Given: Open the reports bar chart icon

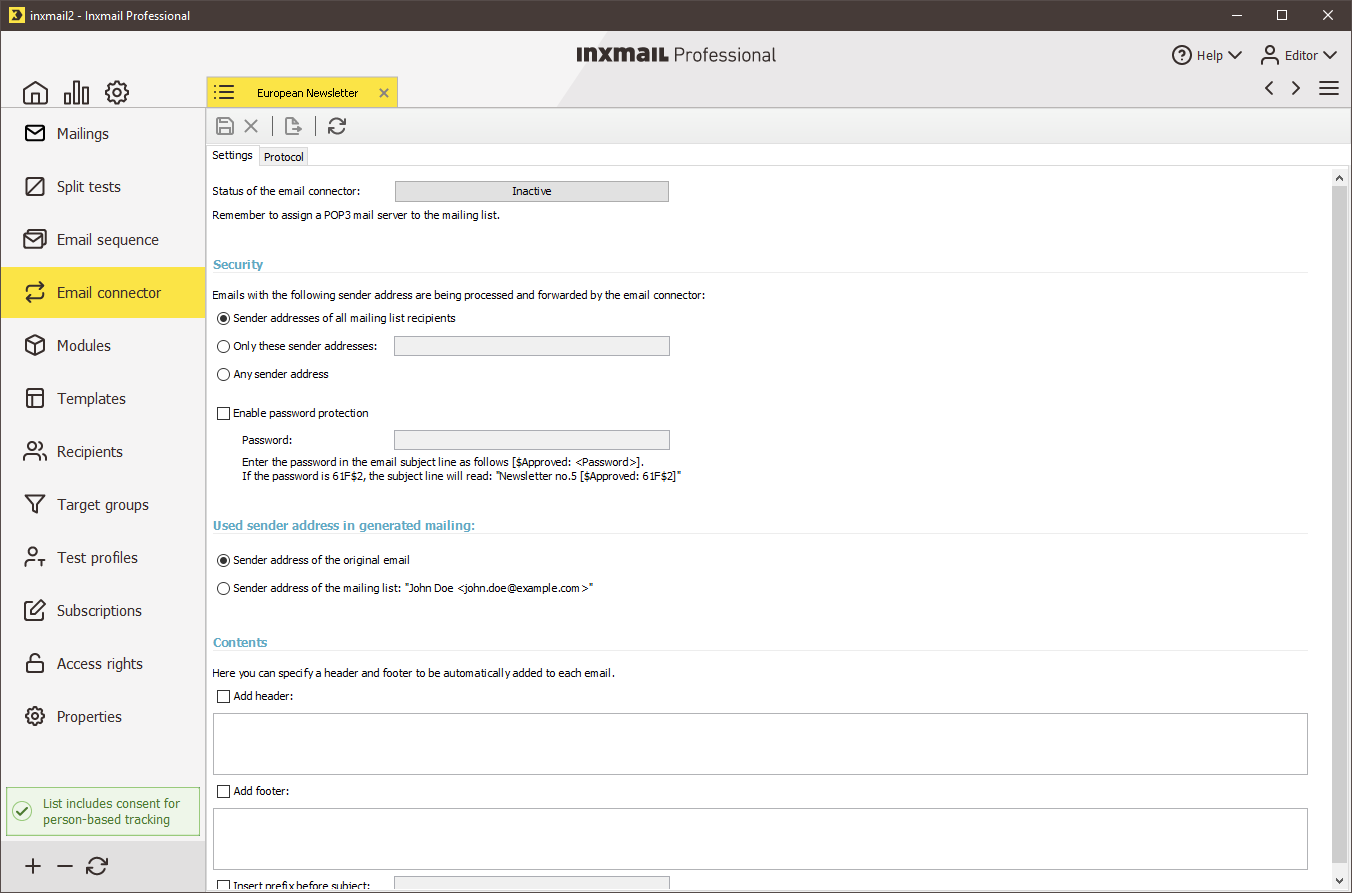Looking at the screenshot, I should point(76,93).
